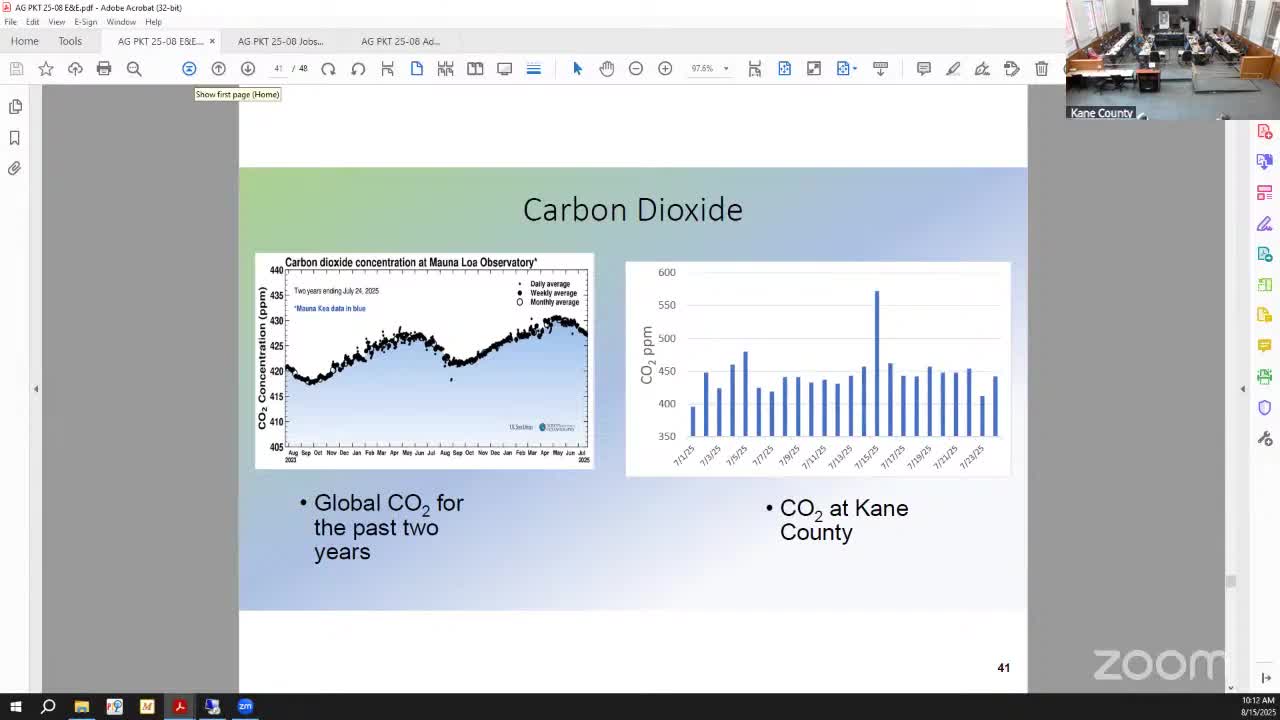
Task: Select the Adobe Acrobat taskbar icon
Action: point(180,707)
